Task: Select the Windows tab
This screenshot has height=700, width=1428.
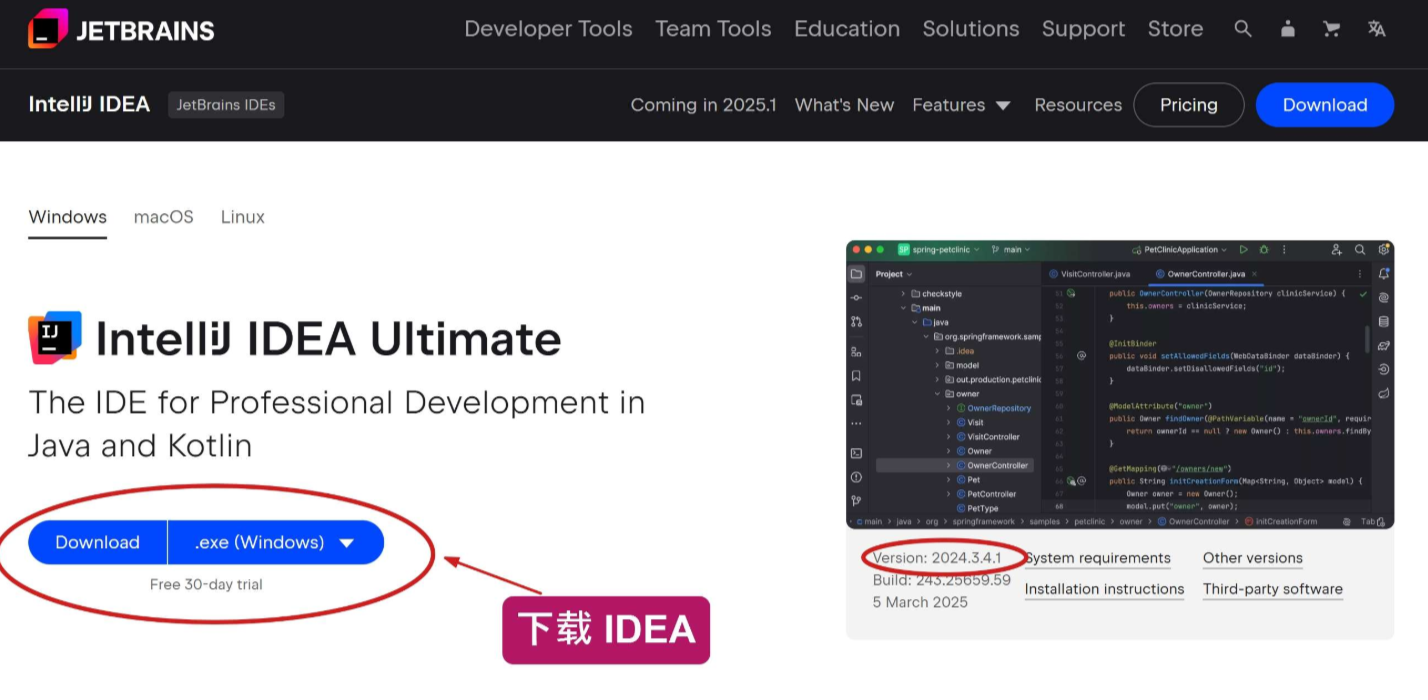Action: (x=67, y=218)
